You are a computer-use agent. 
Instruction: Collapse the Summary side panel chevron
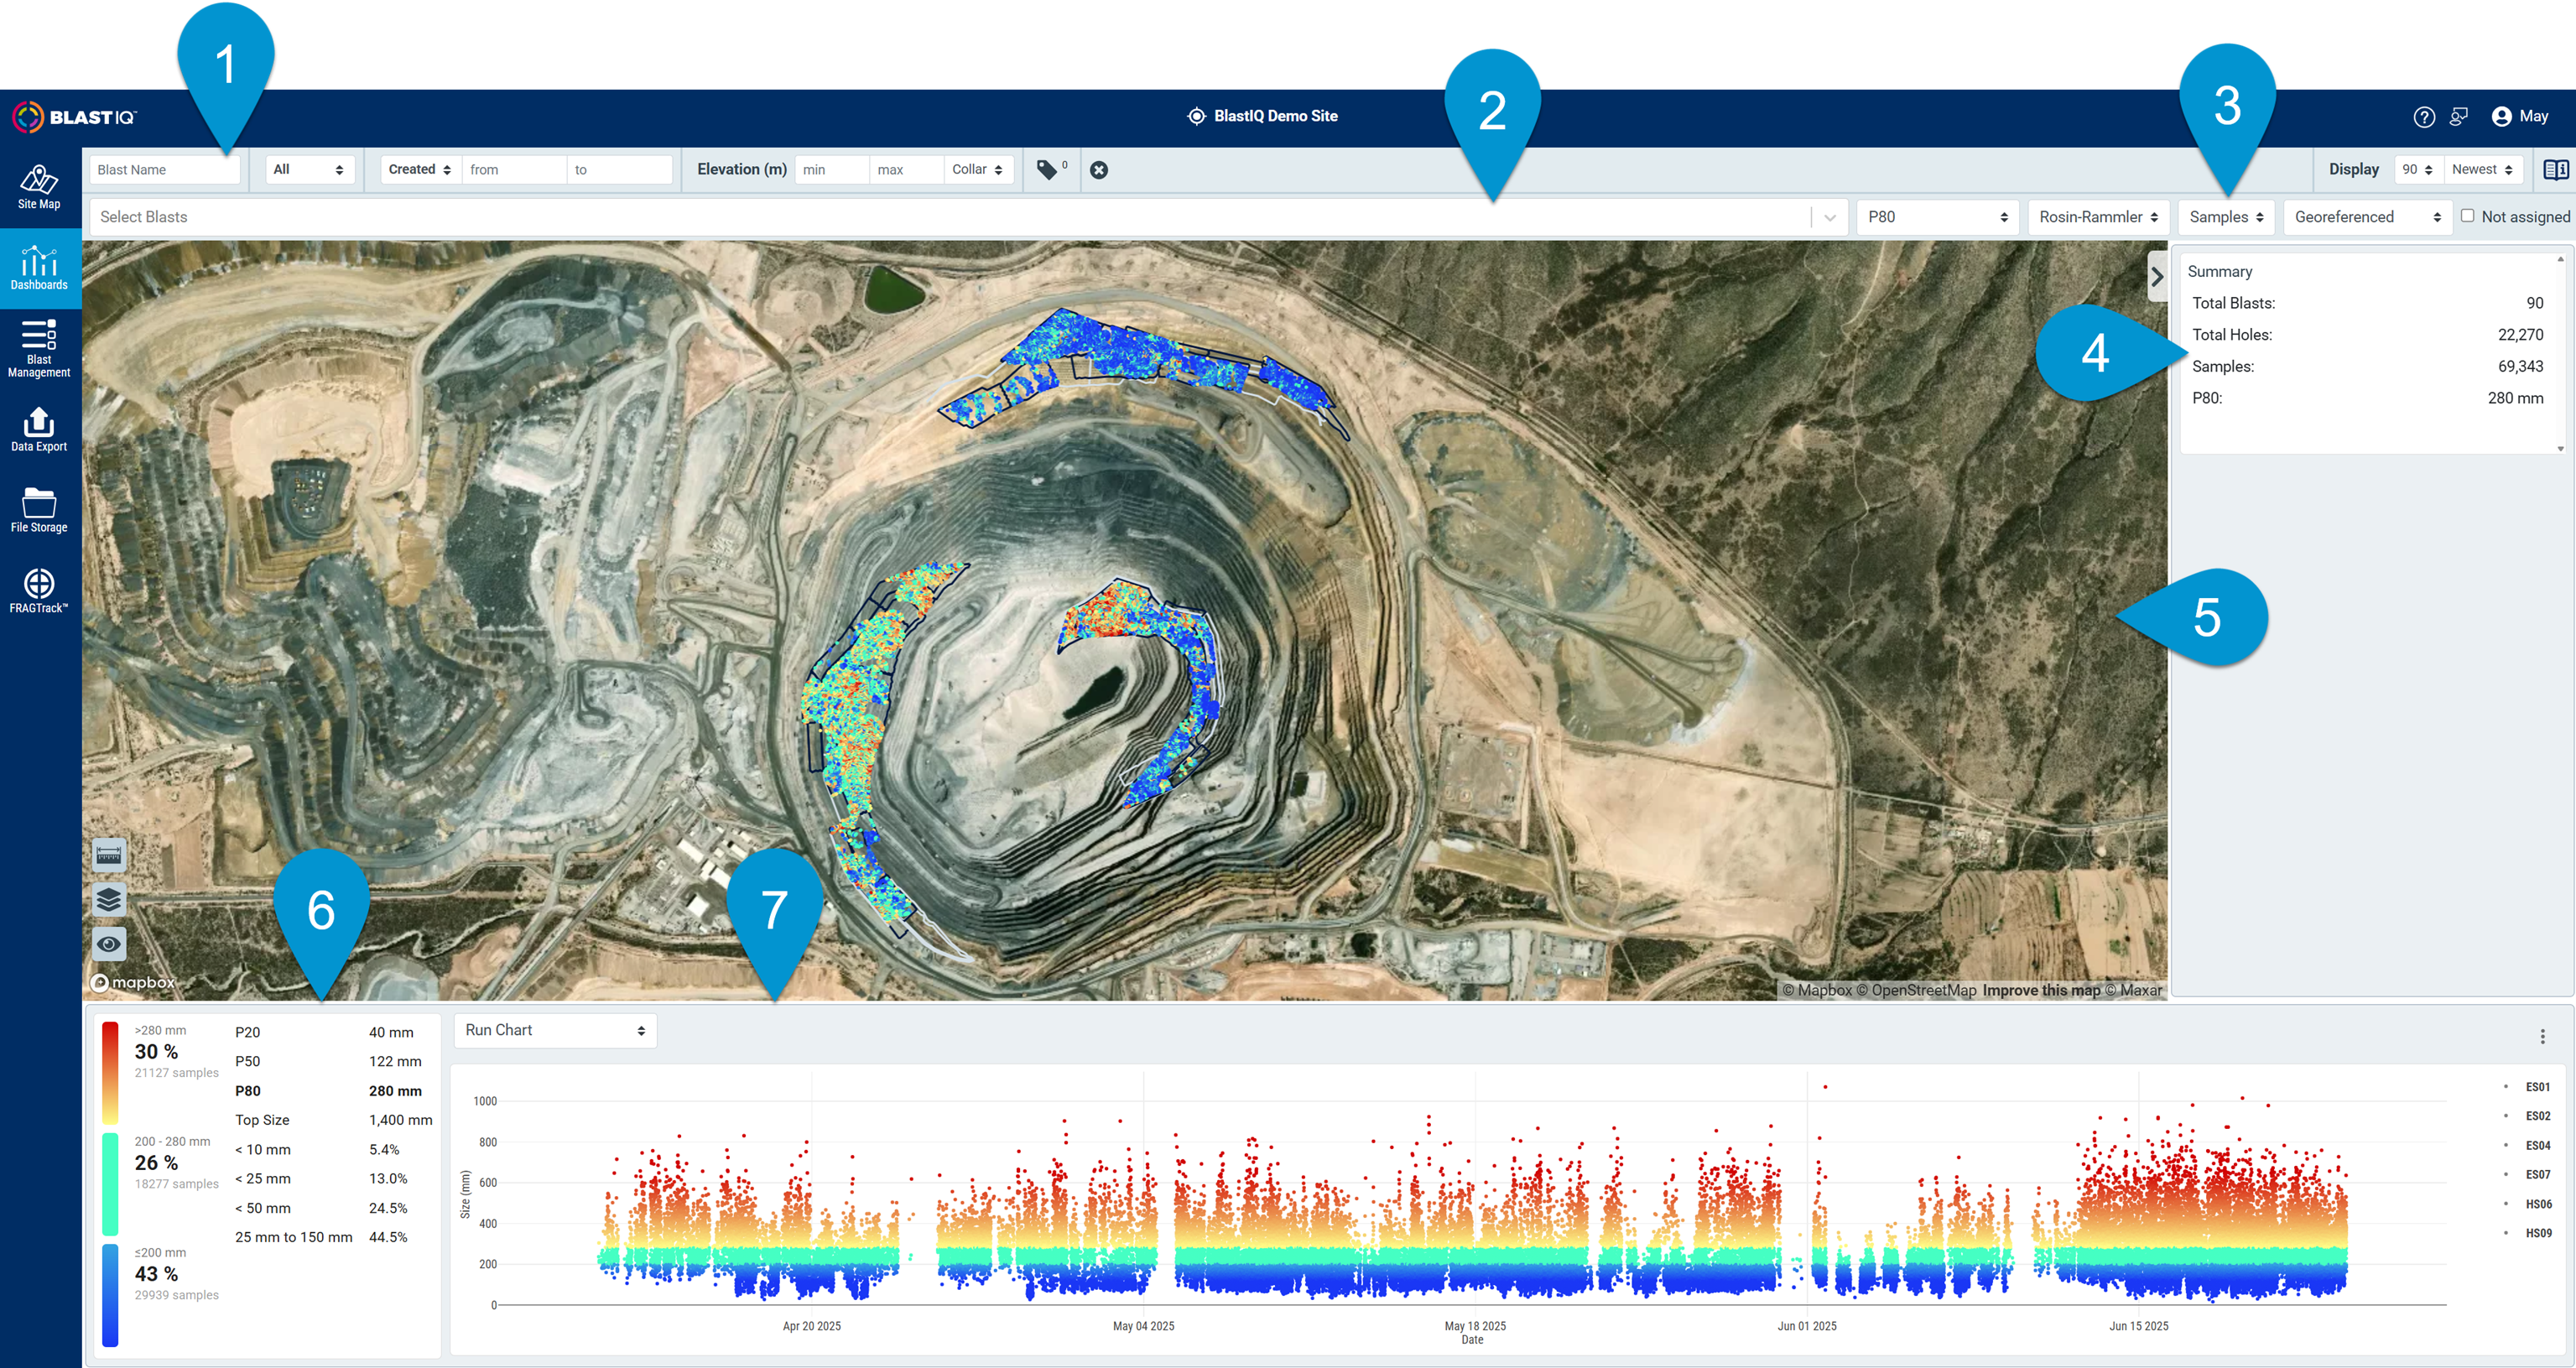click(x=2157, y=276)
